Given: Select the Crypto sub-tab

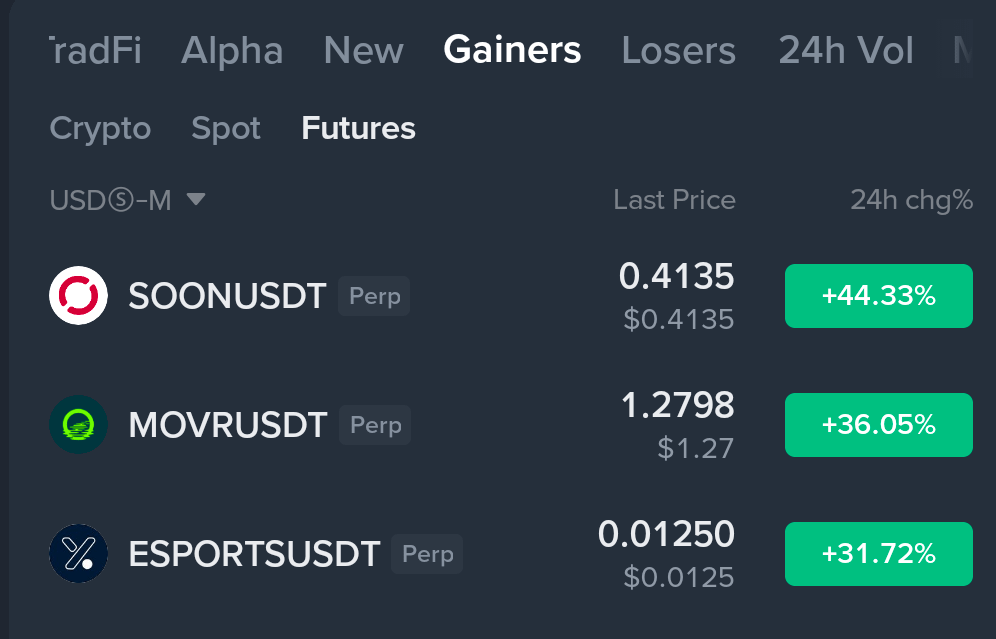Looking at the screenshot, I should click(100, 128).
